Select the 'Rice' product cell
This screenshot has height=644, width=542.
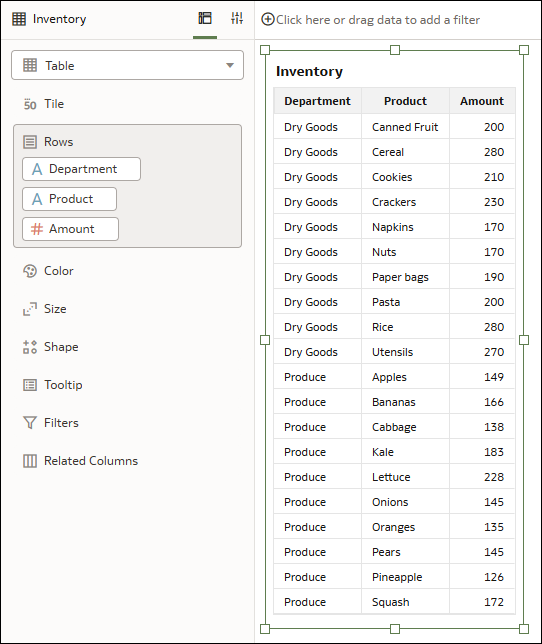tap(405, 327)
